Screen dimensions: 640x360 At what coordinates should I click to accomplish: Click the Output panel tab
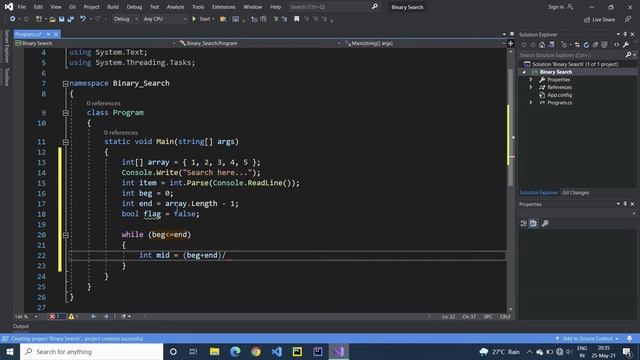coord(21,326)
